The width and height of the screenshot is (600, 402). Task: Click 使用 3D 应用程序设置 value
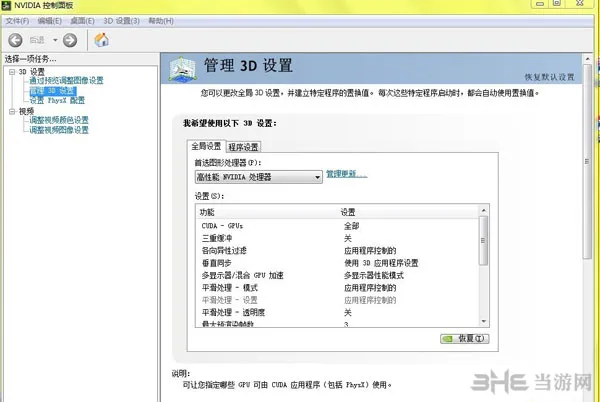click(x=381, y=263)
